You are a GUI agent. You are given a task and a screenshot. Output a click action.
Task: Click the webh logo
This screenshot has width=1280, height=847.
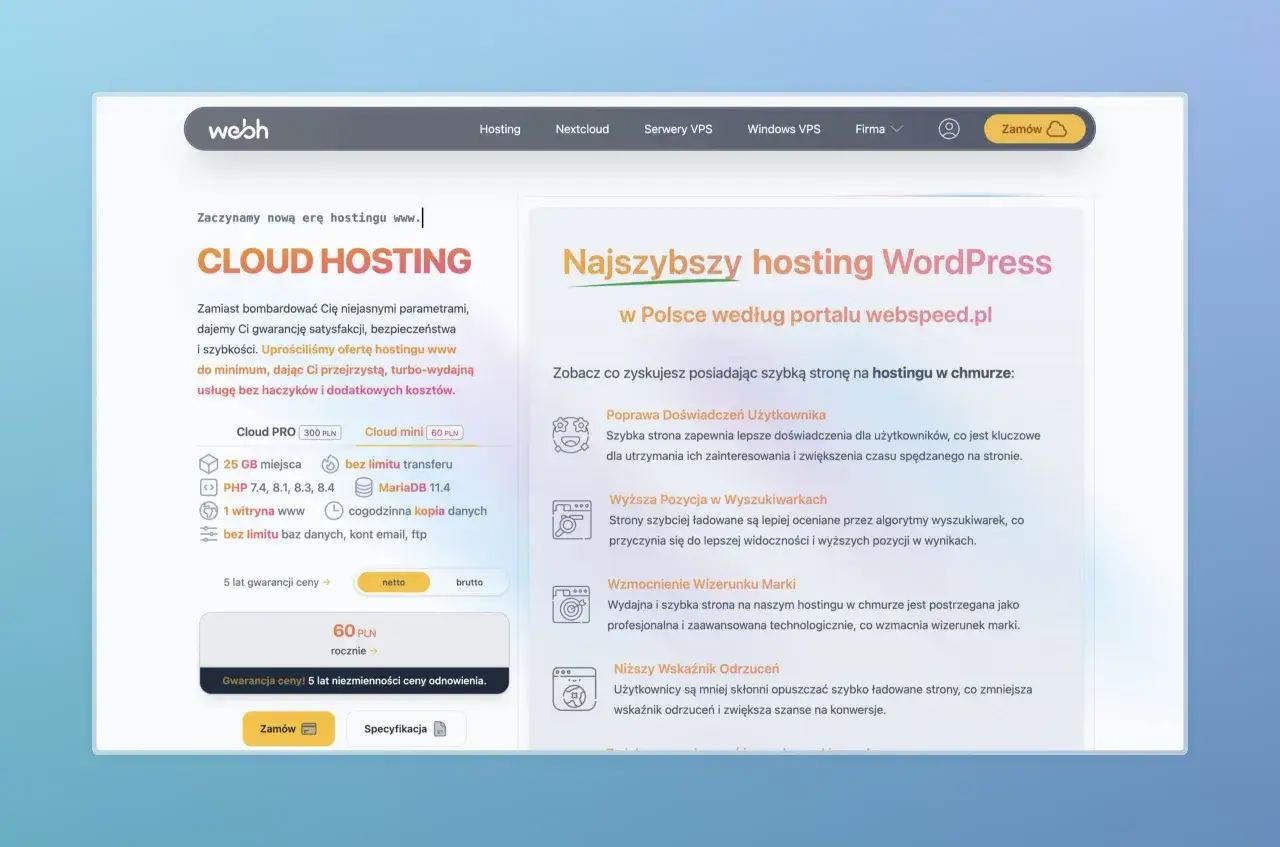[238, 129]
